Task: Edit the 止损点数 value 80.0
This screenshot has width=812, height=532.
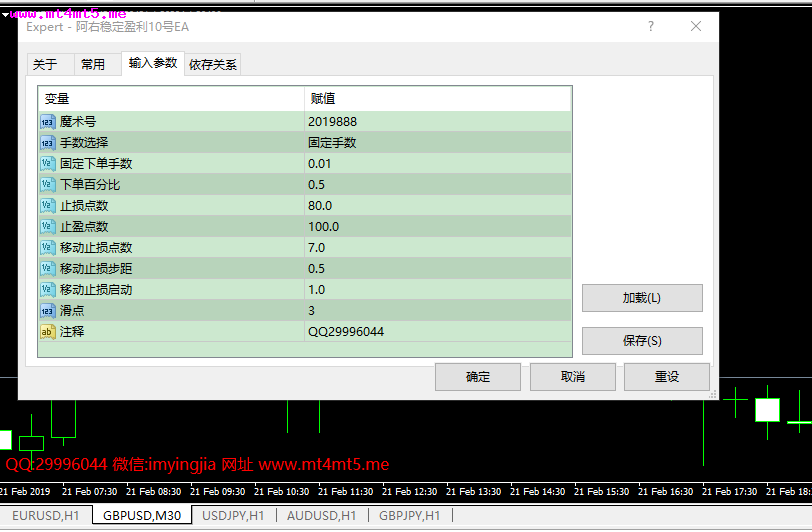Action: click(438, 206)
